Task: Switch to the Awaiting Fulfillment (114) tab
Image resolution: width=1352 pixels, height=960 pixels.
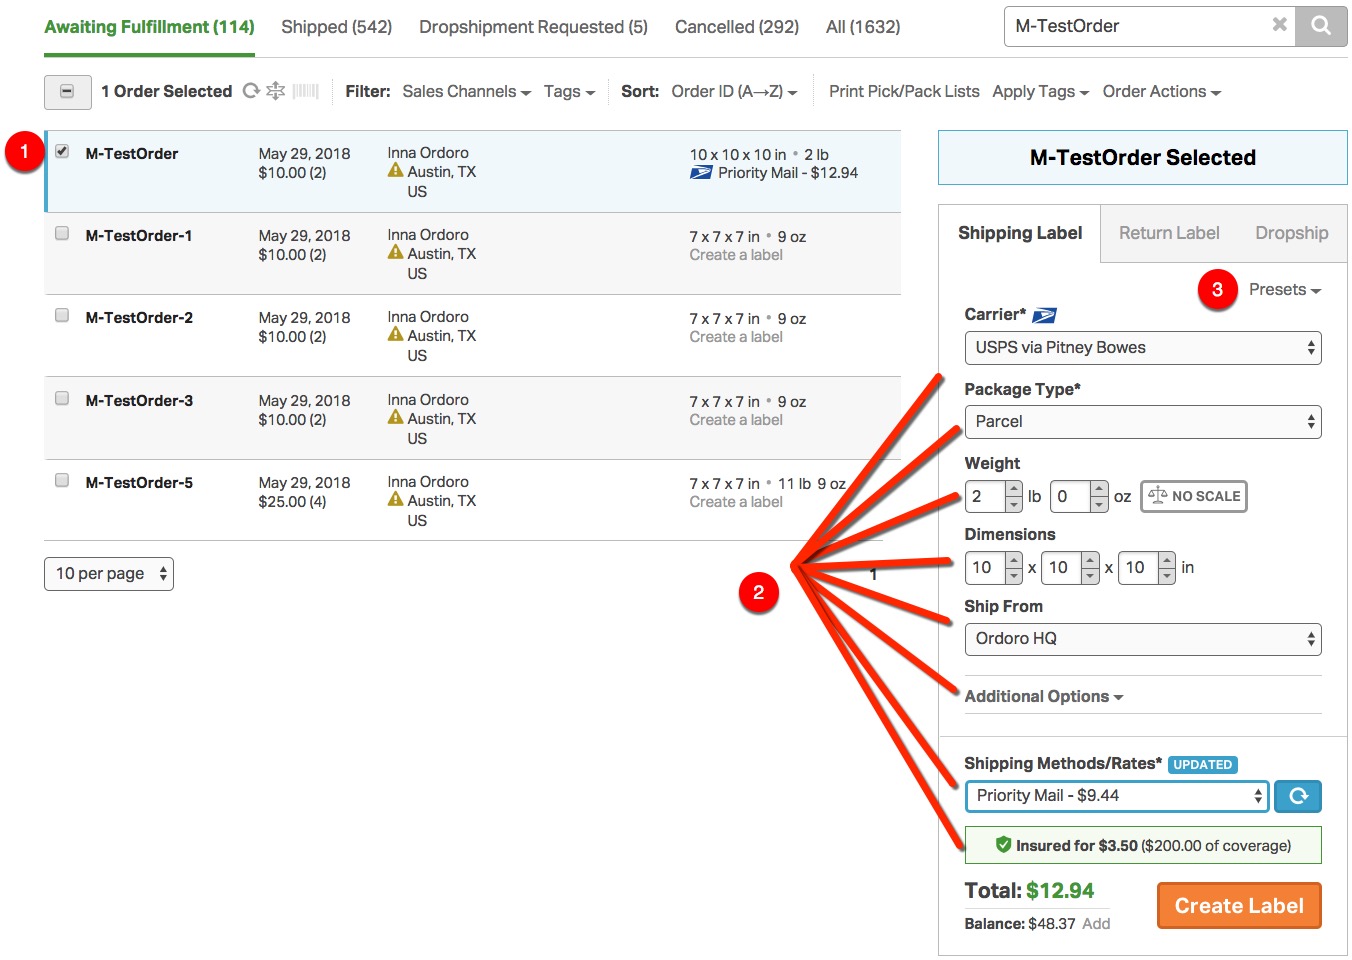Action: click(149, 27)
